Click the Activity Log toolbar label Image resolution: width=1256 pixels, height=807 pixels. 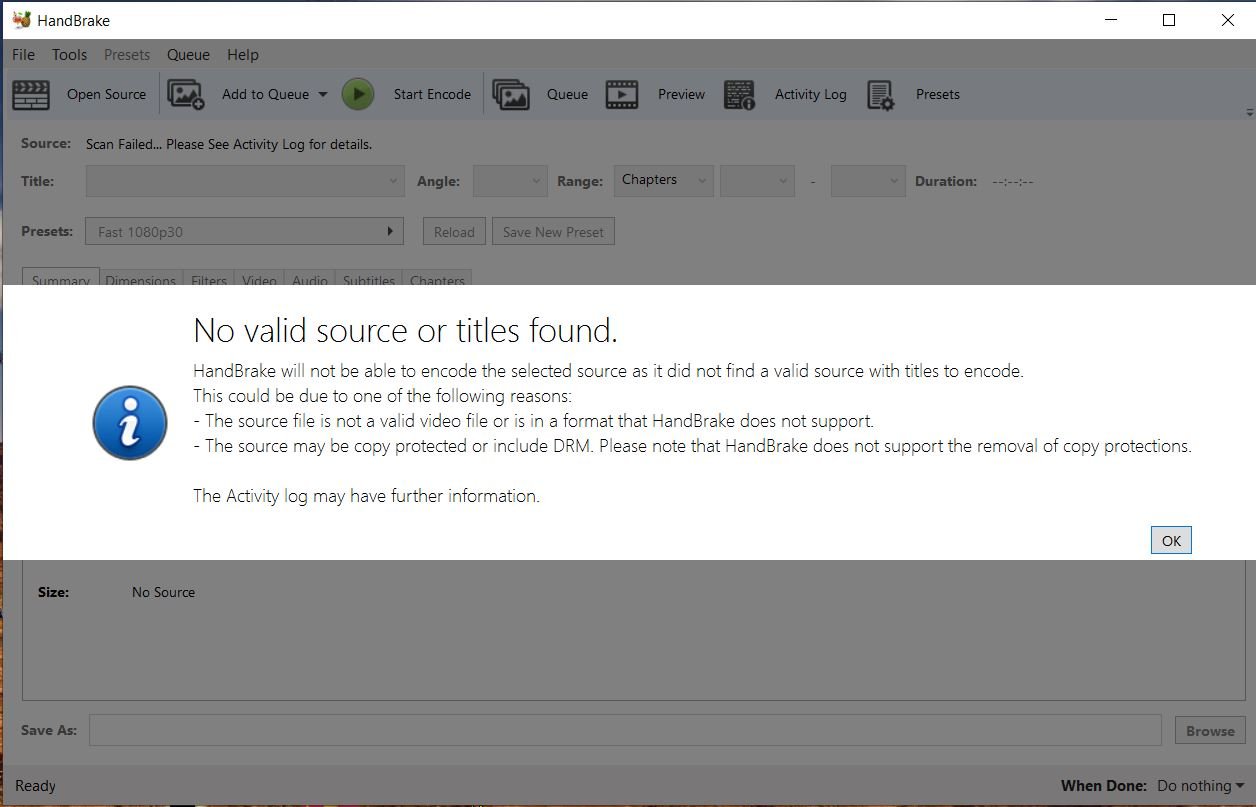(x=811, y=94)
